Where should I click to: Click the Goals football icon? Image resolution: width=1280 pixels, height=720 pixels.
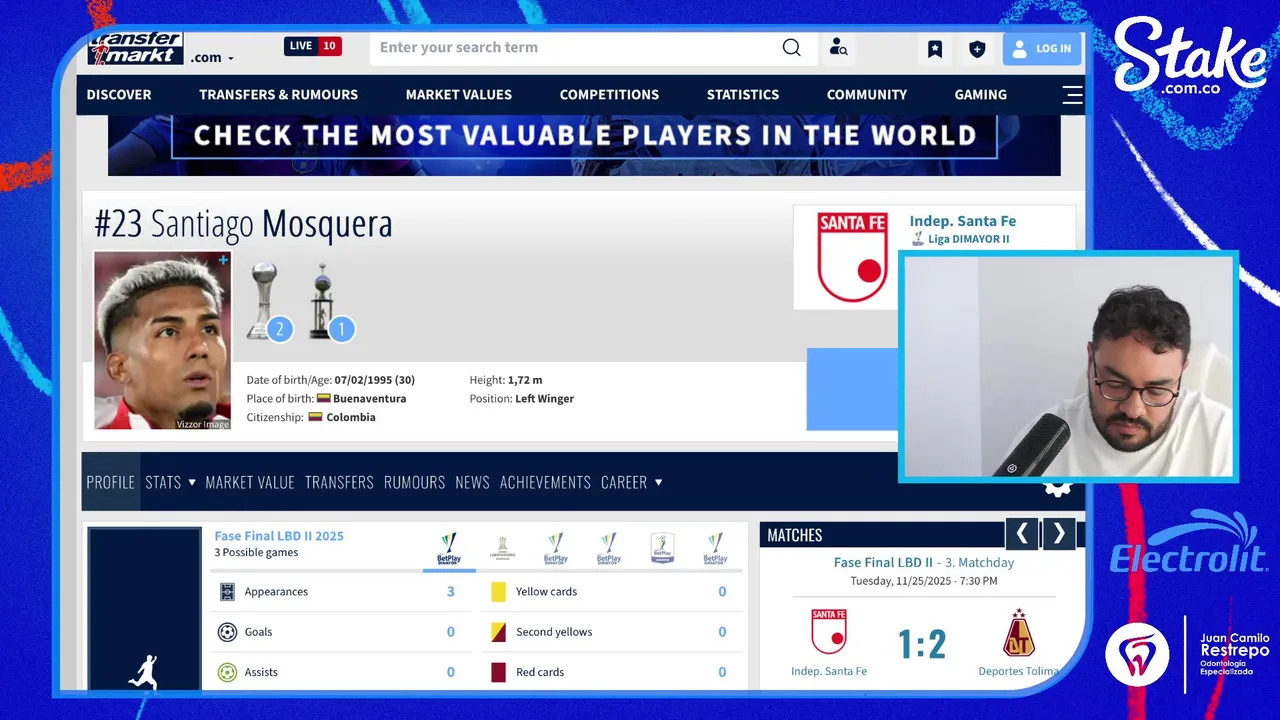pos(227,632)
